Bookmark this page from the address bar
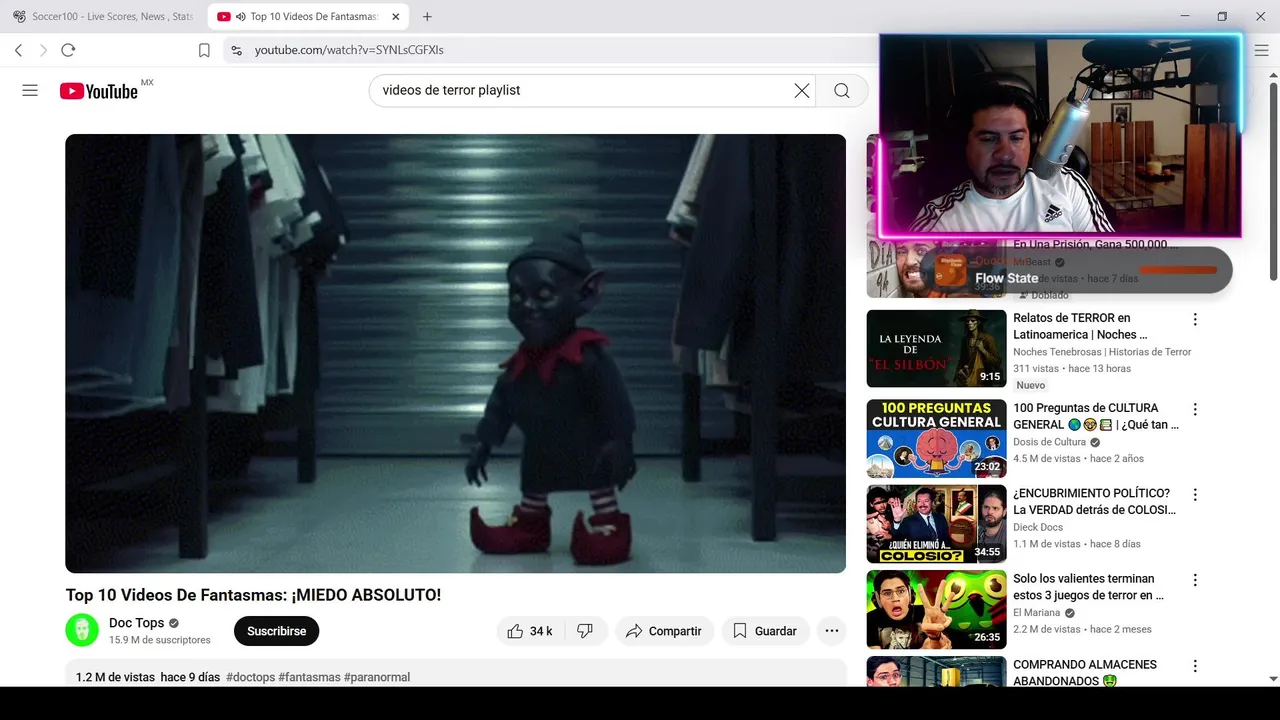The width and height of the screenshot is (1280, 720). click(x=204, y=50)
